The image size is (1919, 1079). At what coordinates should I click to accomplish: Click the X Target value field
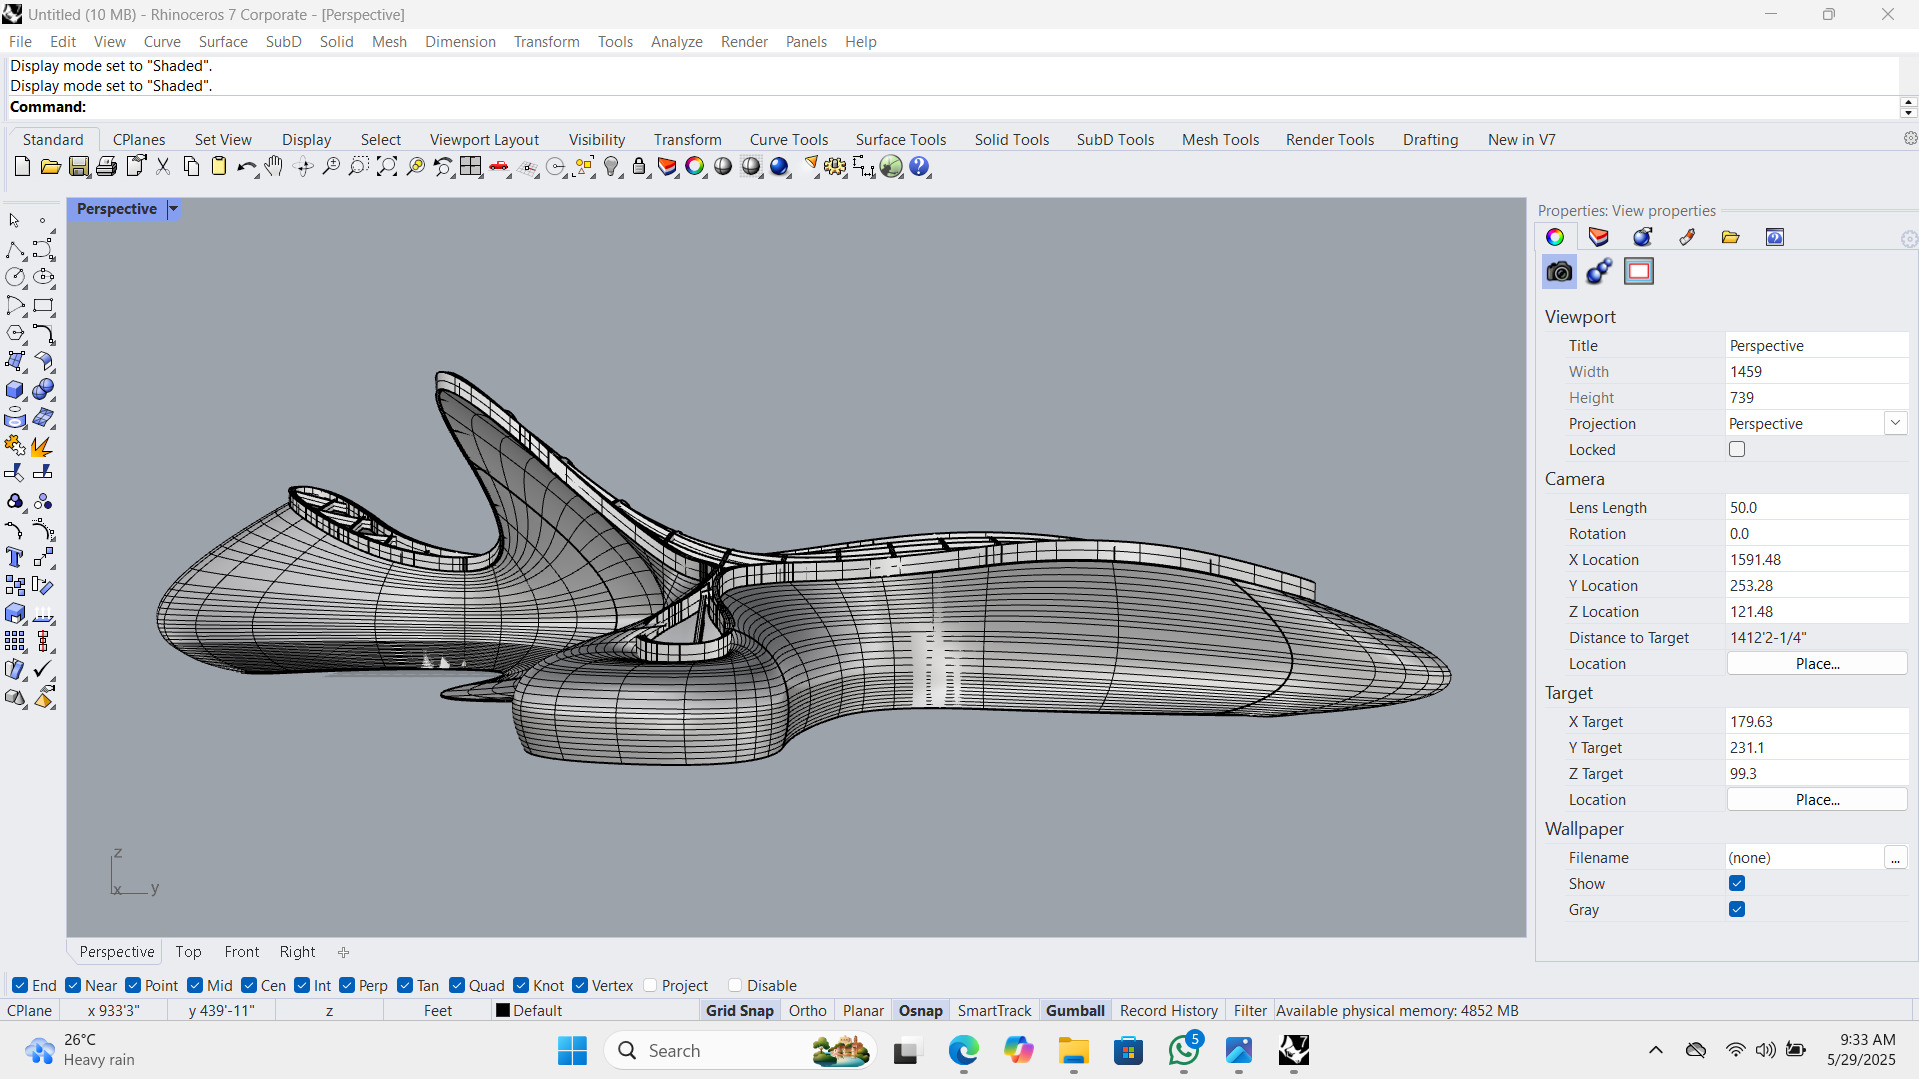[1817, 722]
